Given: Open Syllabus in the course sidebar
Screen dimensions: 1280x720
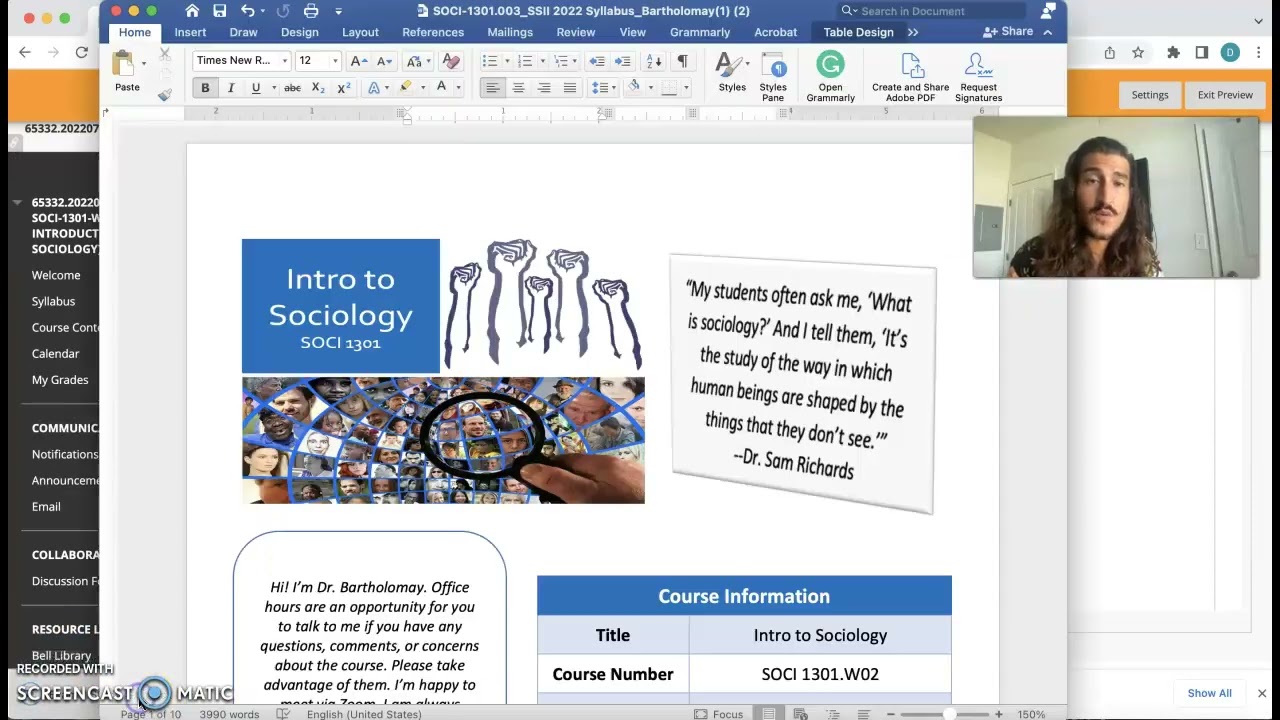Looking at the screenshot, I should tap(53, 301).
